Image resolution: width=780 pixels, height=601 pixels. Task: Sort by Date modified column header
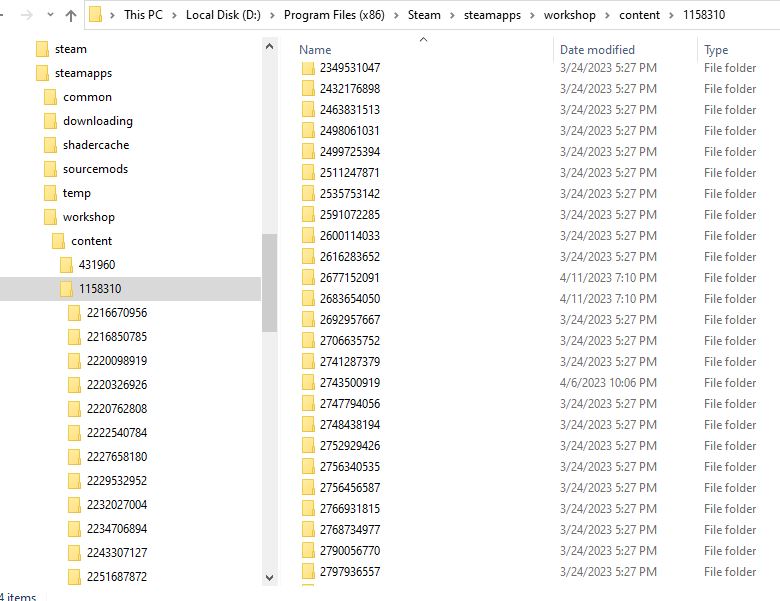pyautogui.click(x=597, y=50)
